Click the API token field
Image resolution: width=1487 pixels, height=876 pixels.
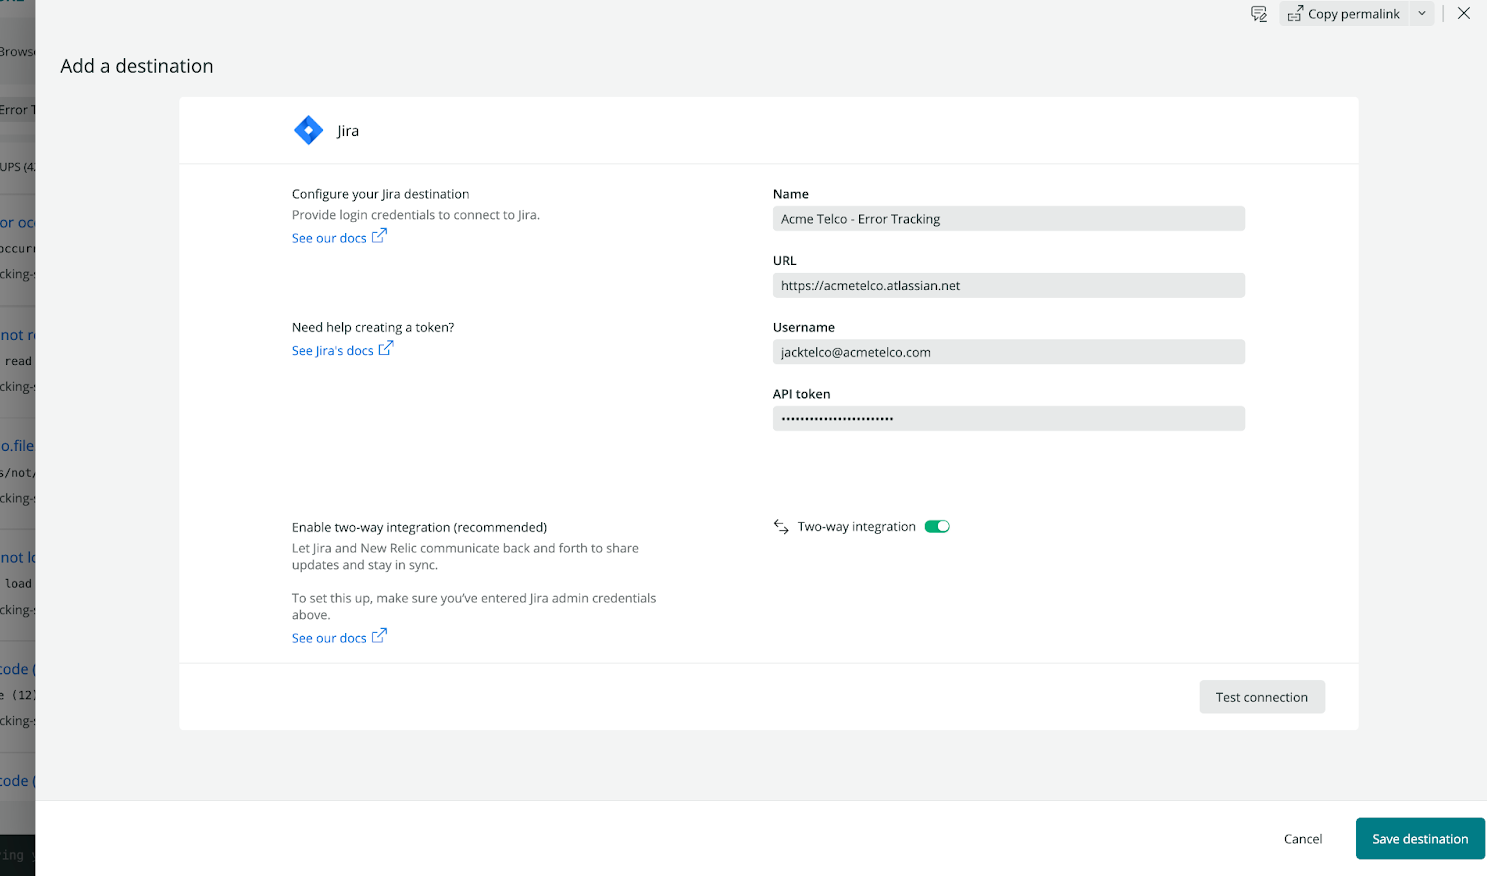click(x=1008, y=419)
